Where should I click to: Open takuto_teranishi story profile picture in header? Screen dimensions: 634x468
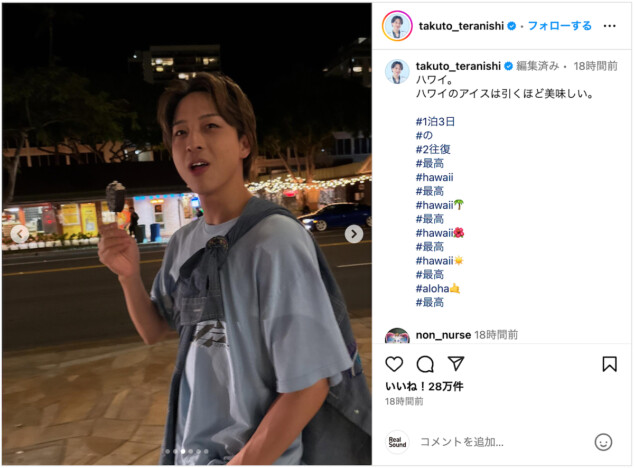(397, 26)
